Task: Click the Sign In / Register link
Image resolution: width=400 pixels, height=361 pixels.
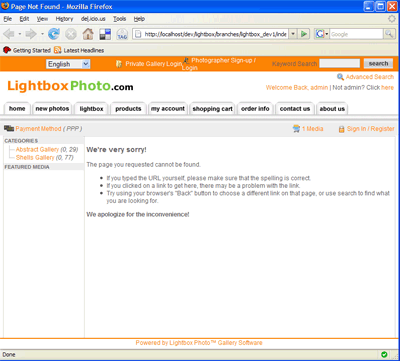Action: (370, 129)
